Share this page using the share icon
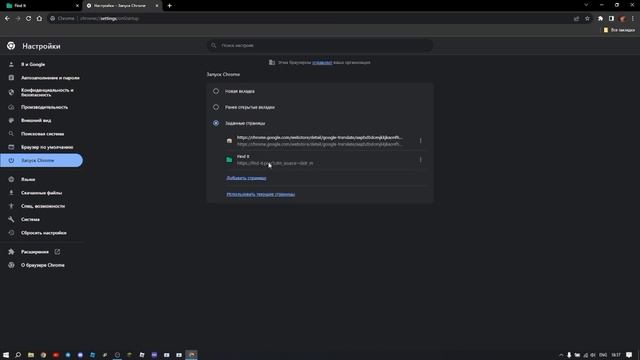 click(x=576, y=18)
